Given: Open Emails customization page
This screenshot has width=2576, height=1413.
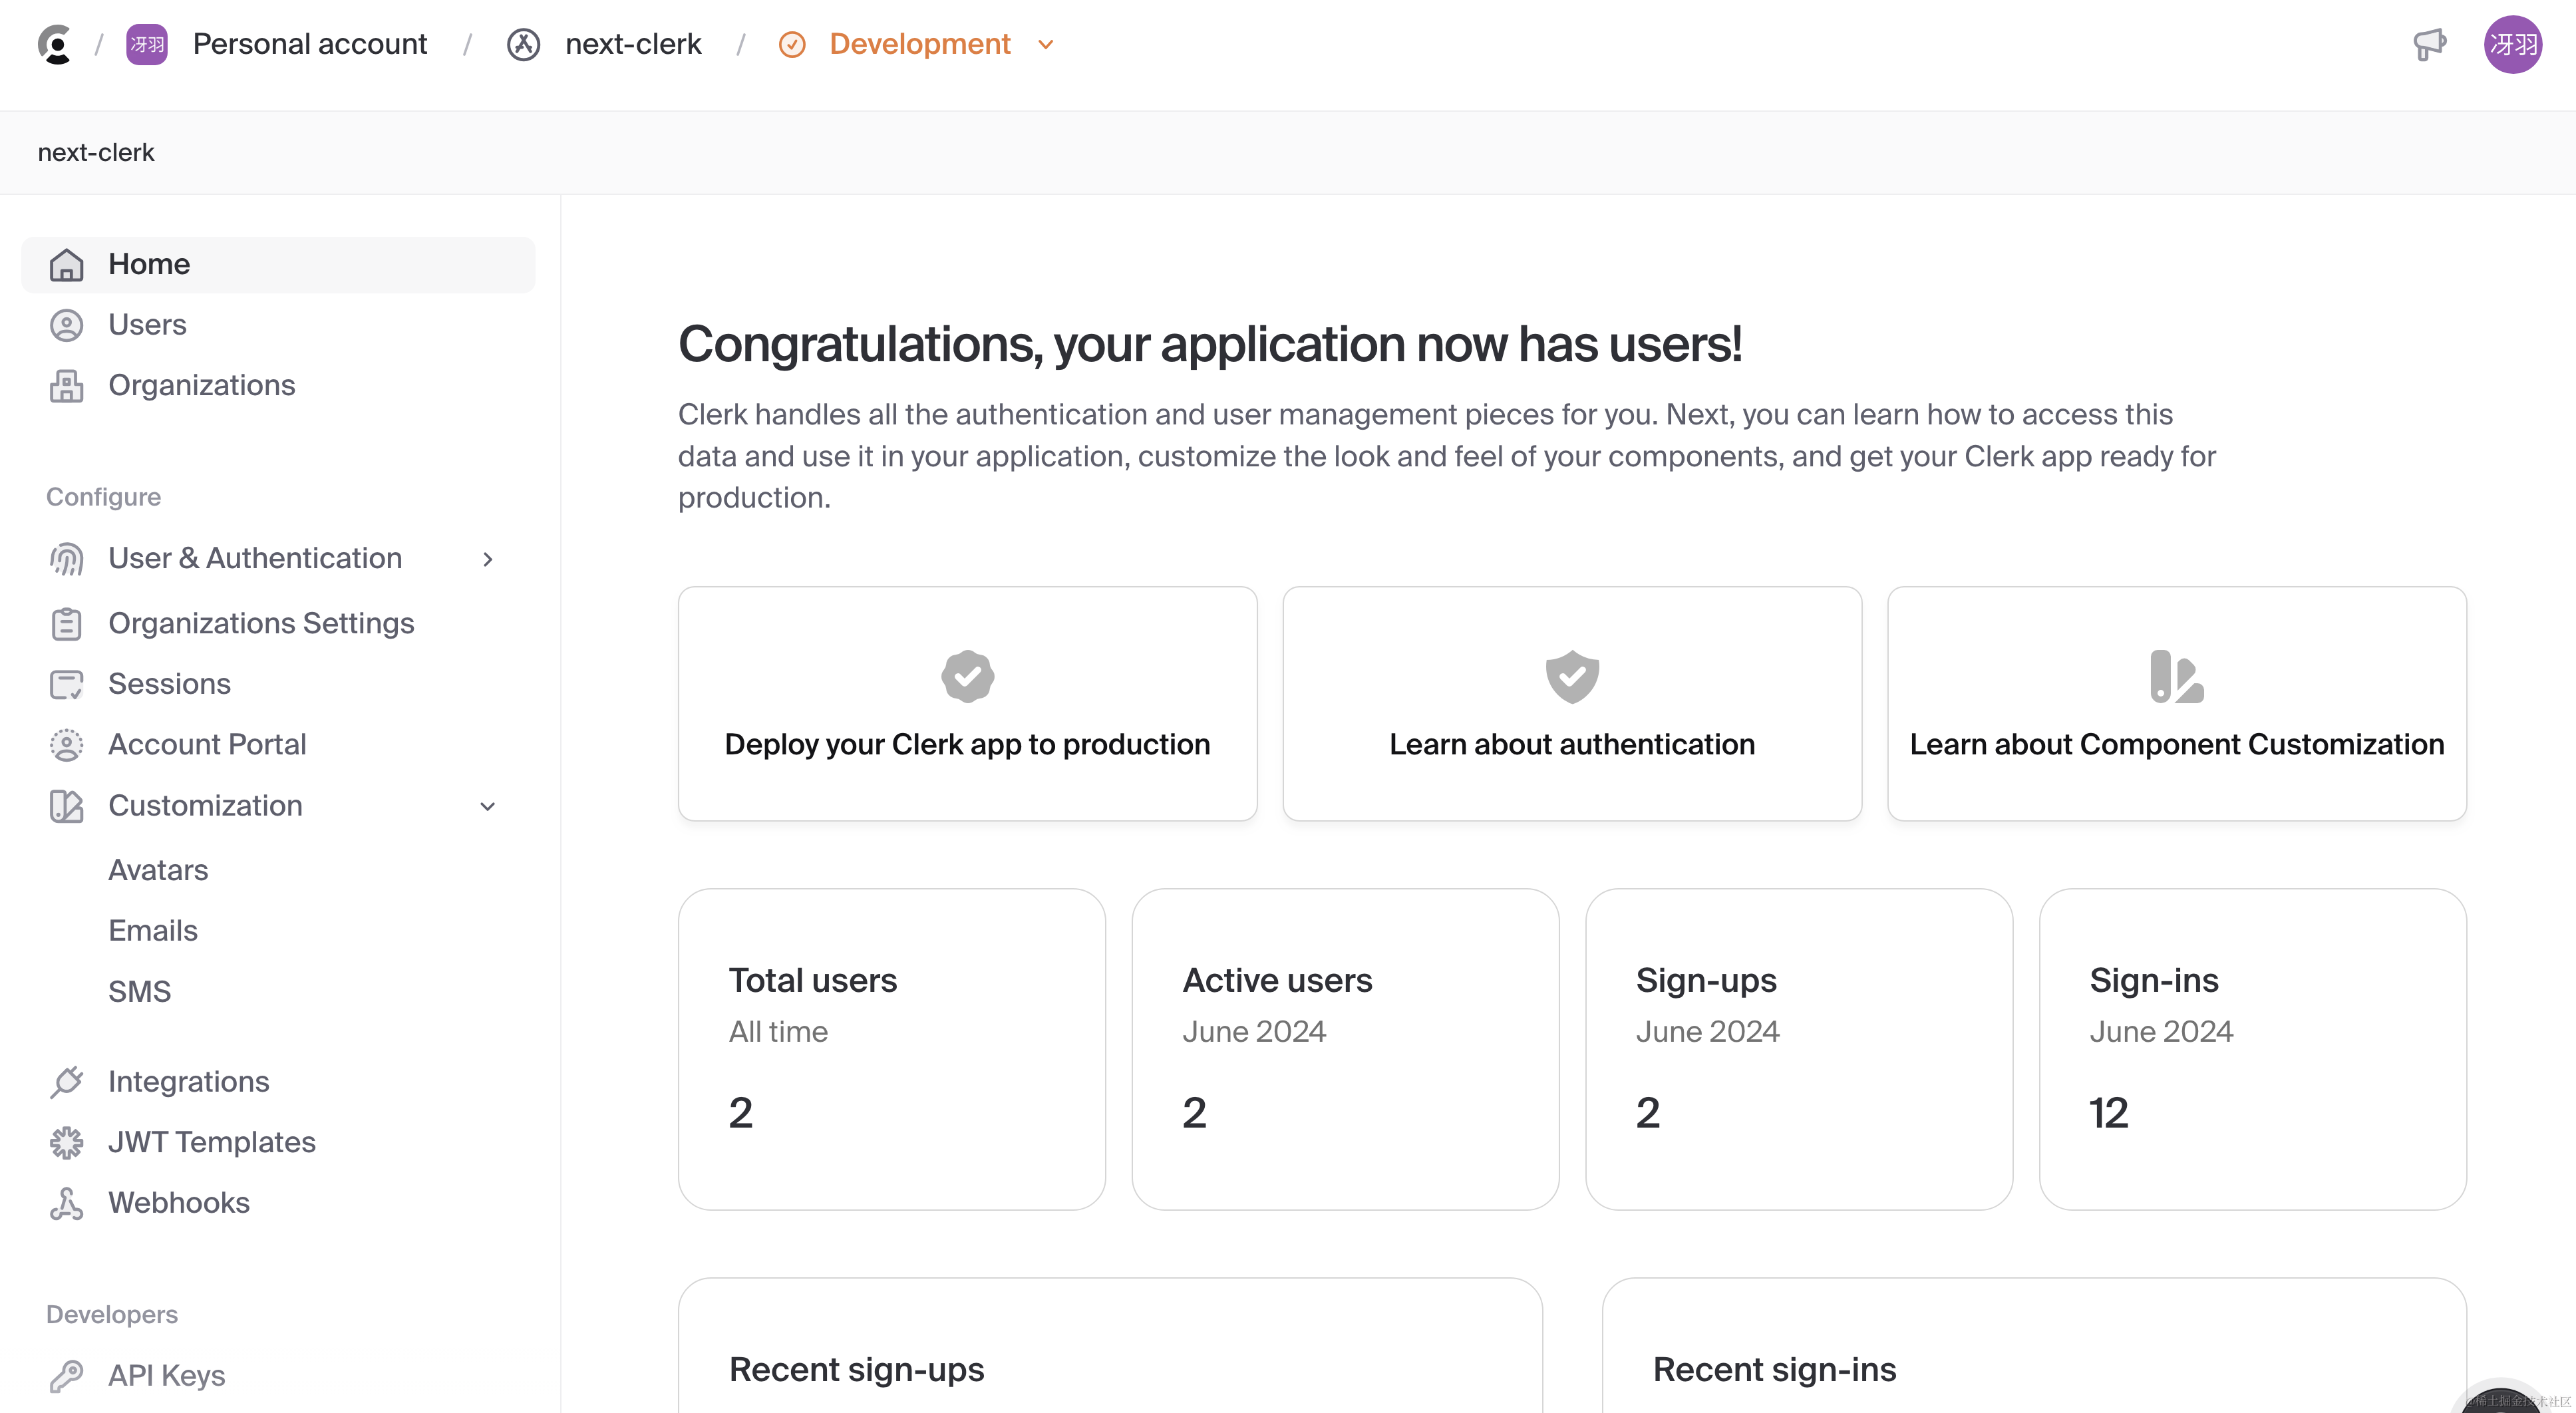Looking at the screenshot, I should click(x=153, y=930).
